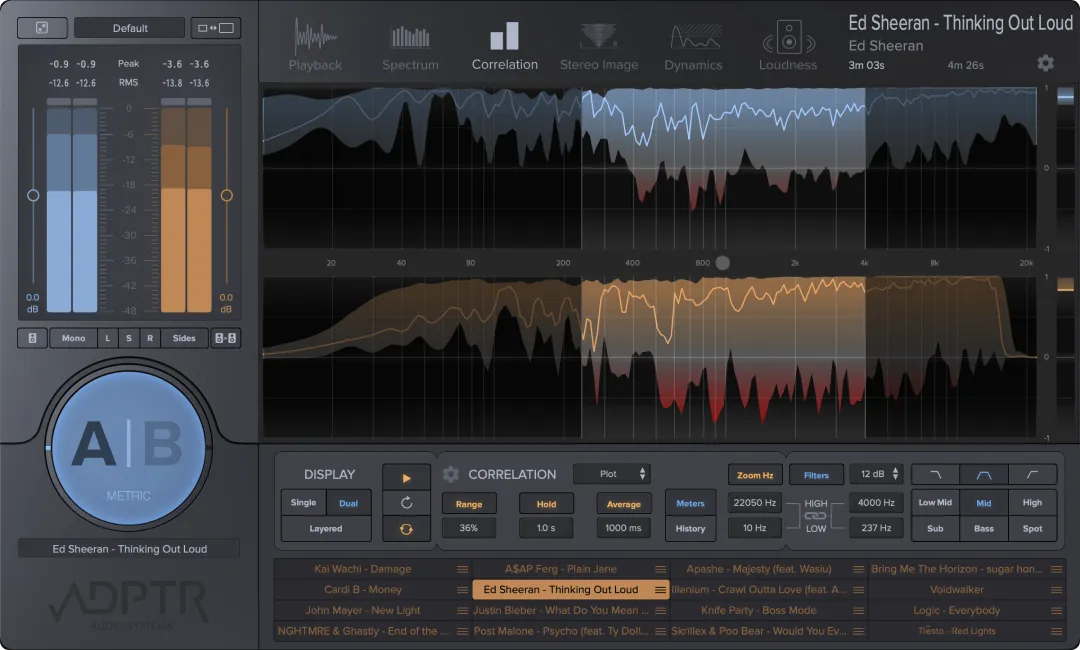Click the dice randomize icon top-left
Screen dimensions: 1080x650
click(x=42, y=28)
